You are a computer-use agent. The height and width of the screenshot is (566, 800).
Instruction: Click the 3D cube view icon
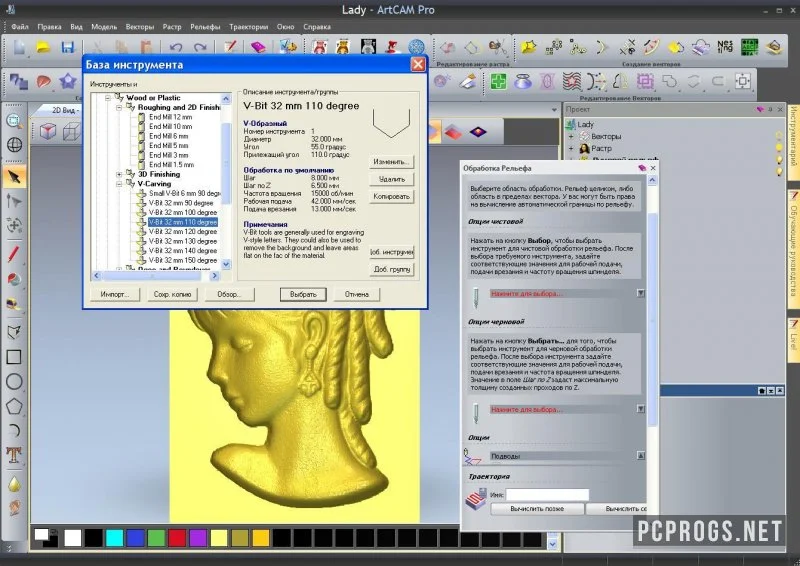(x=48, y=132)
